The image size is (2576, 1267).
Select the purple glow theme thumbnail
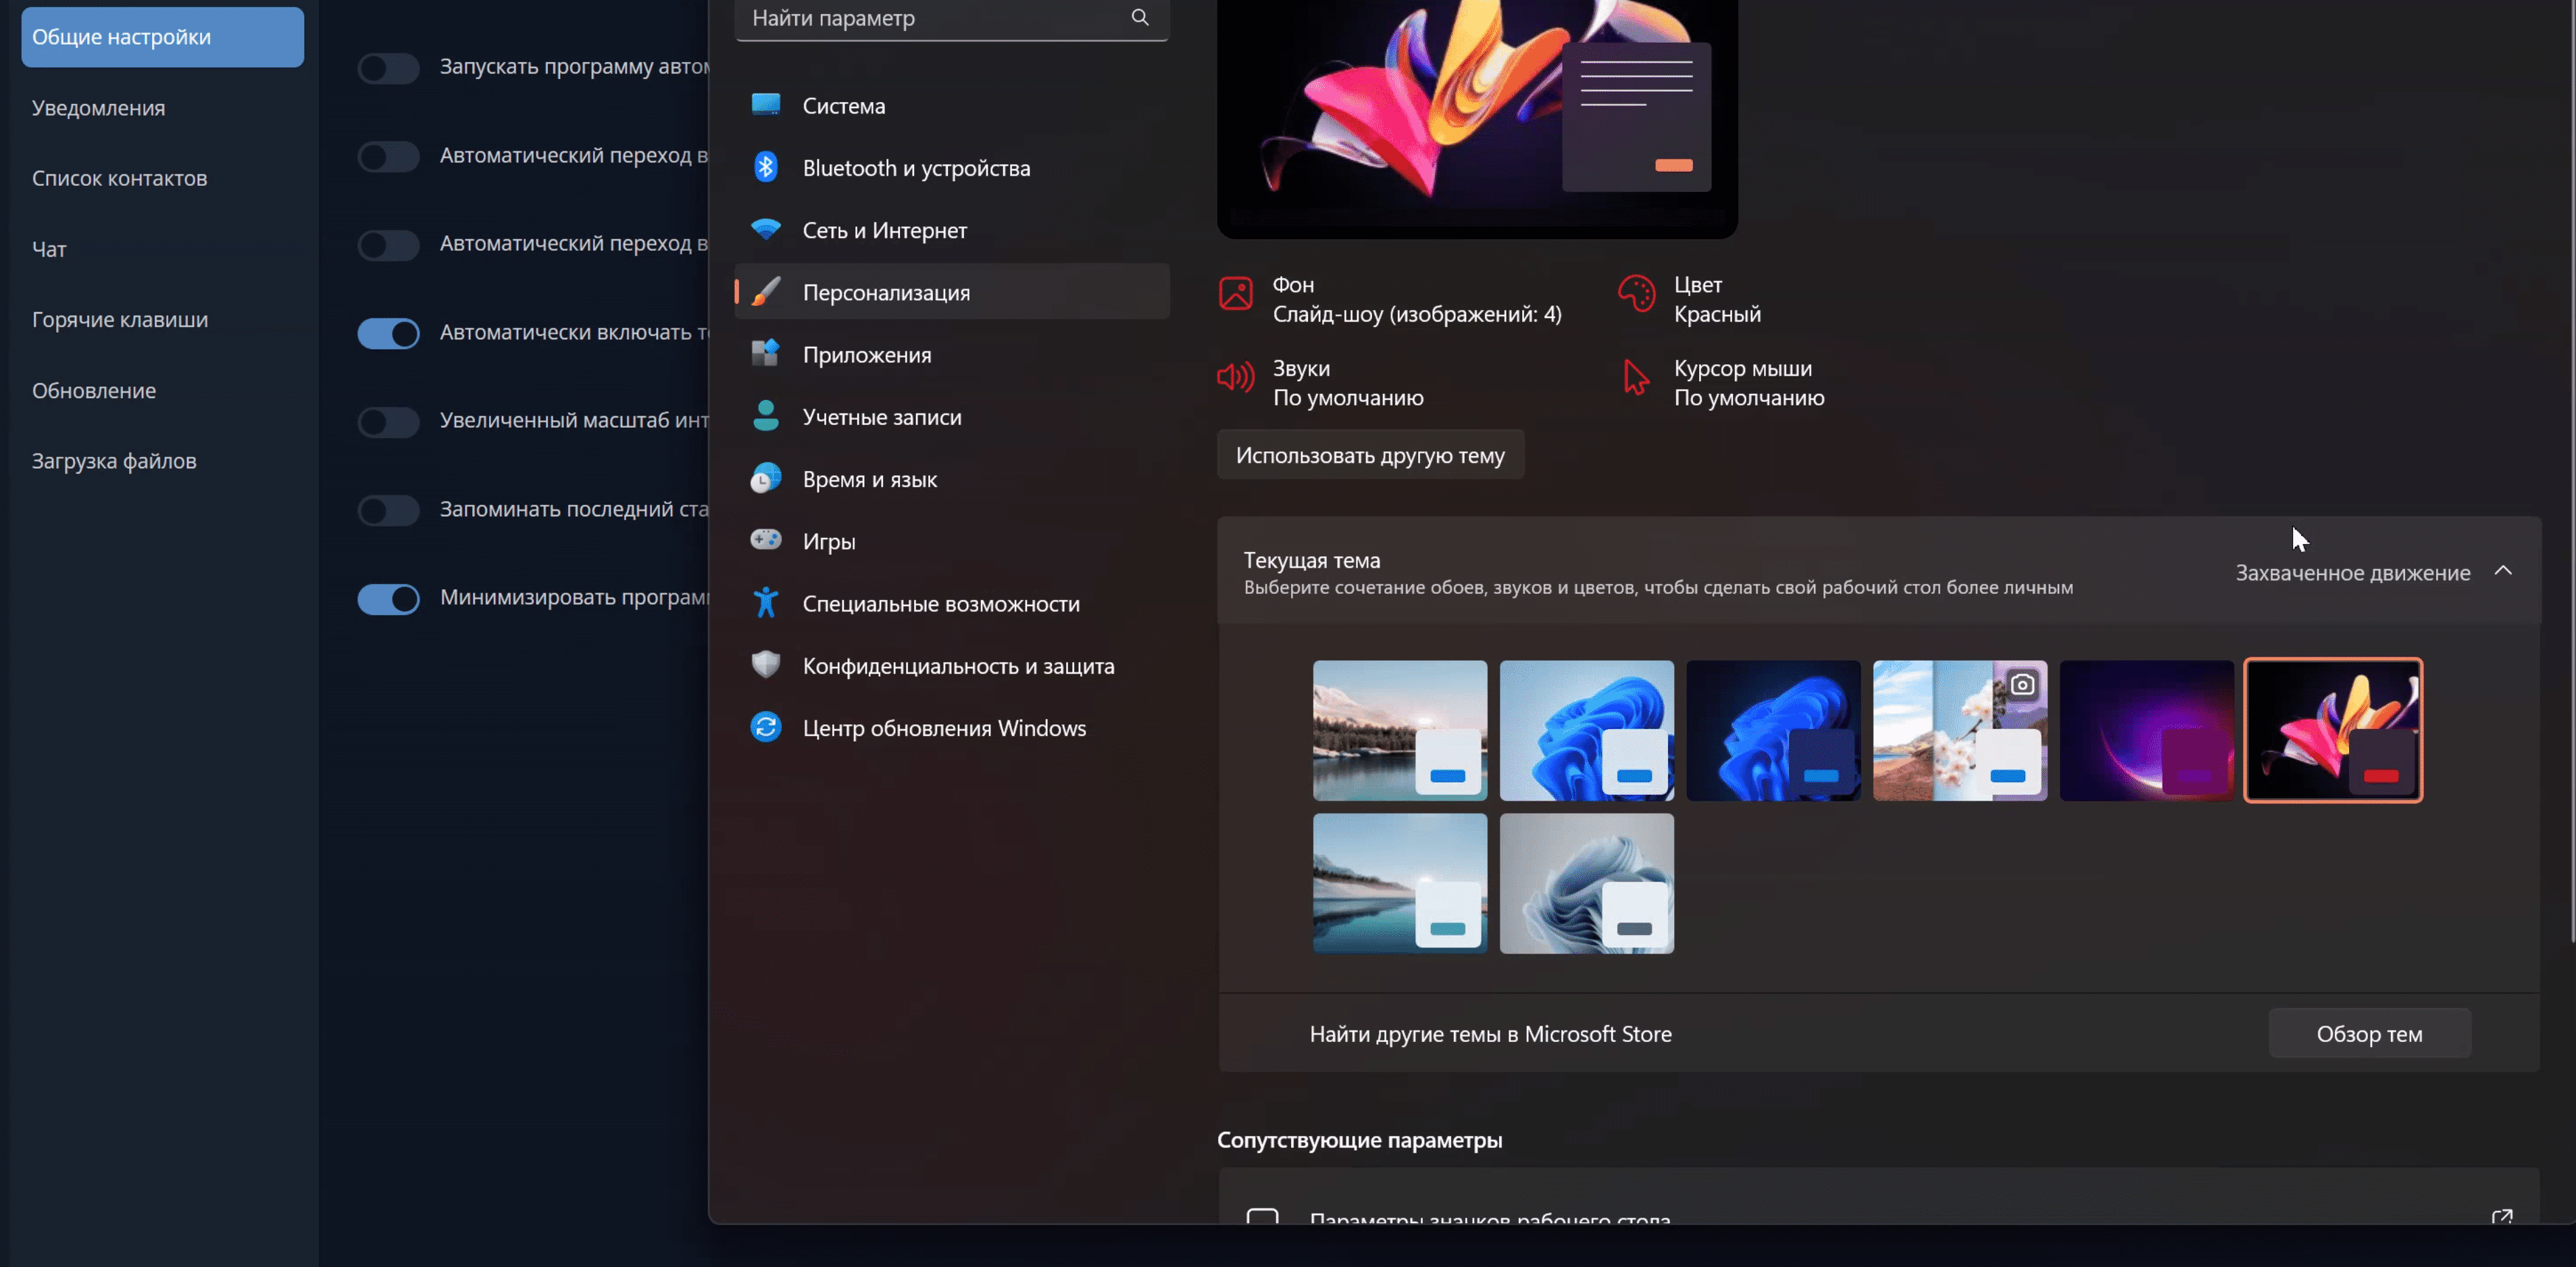pos(2146,730)
